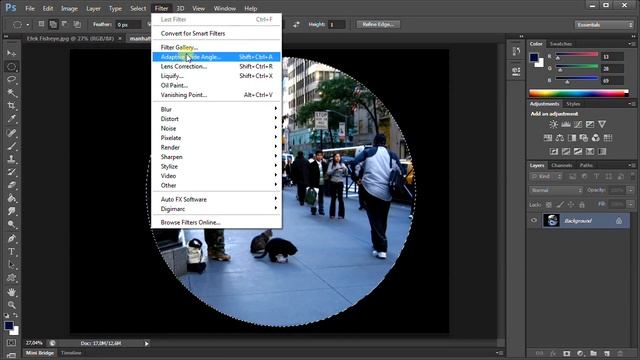Choose Intersect with selection mode

coord(77,24)
